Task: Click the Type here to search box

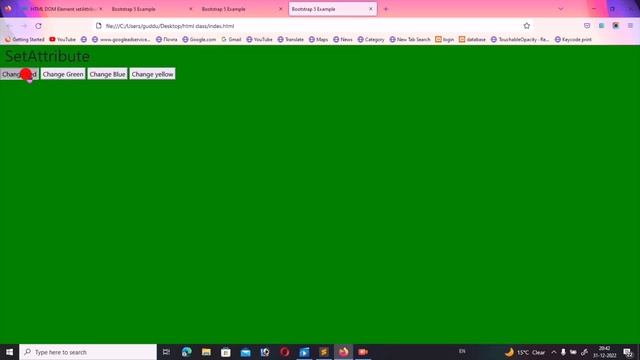Action: (x=88, y=352)
